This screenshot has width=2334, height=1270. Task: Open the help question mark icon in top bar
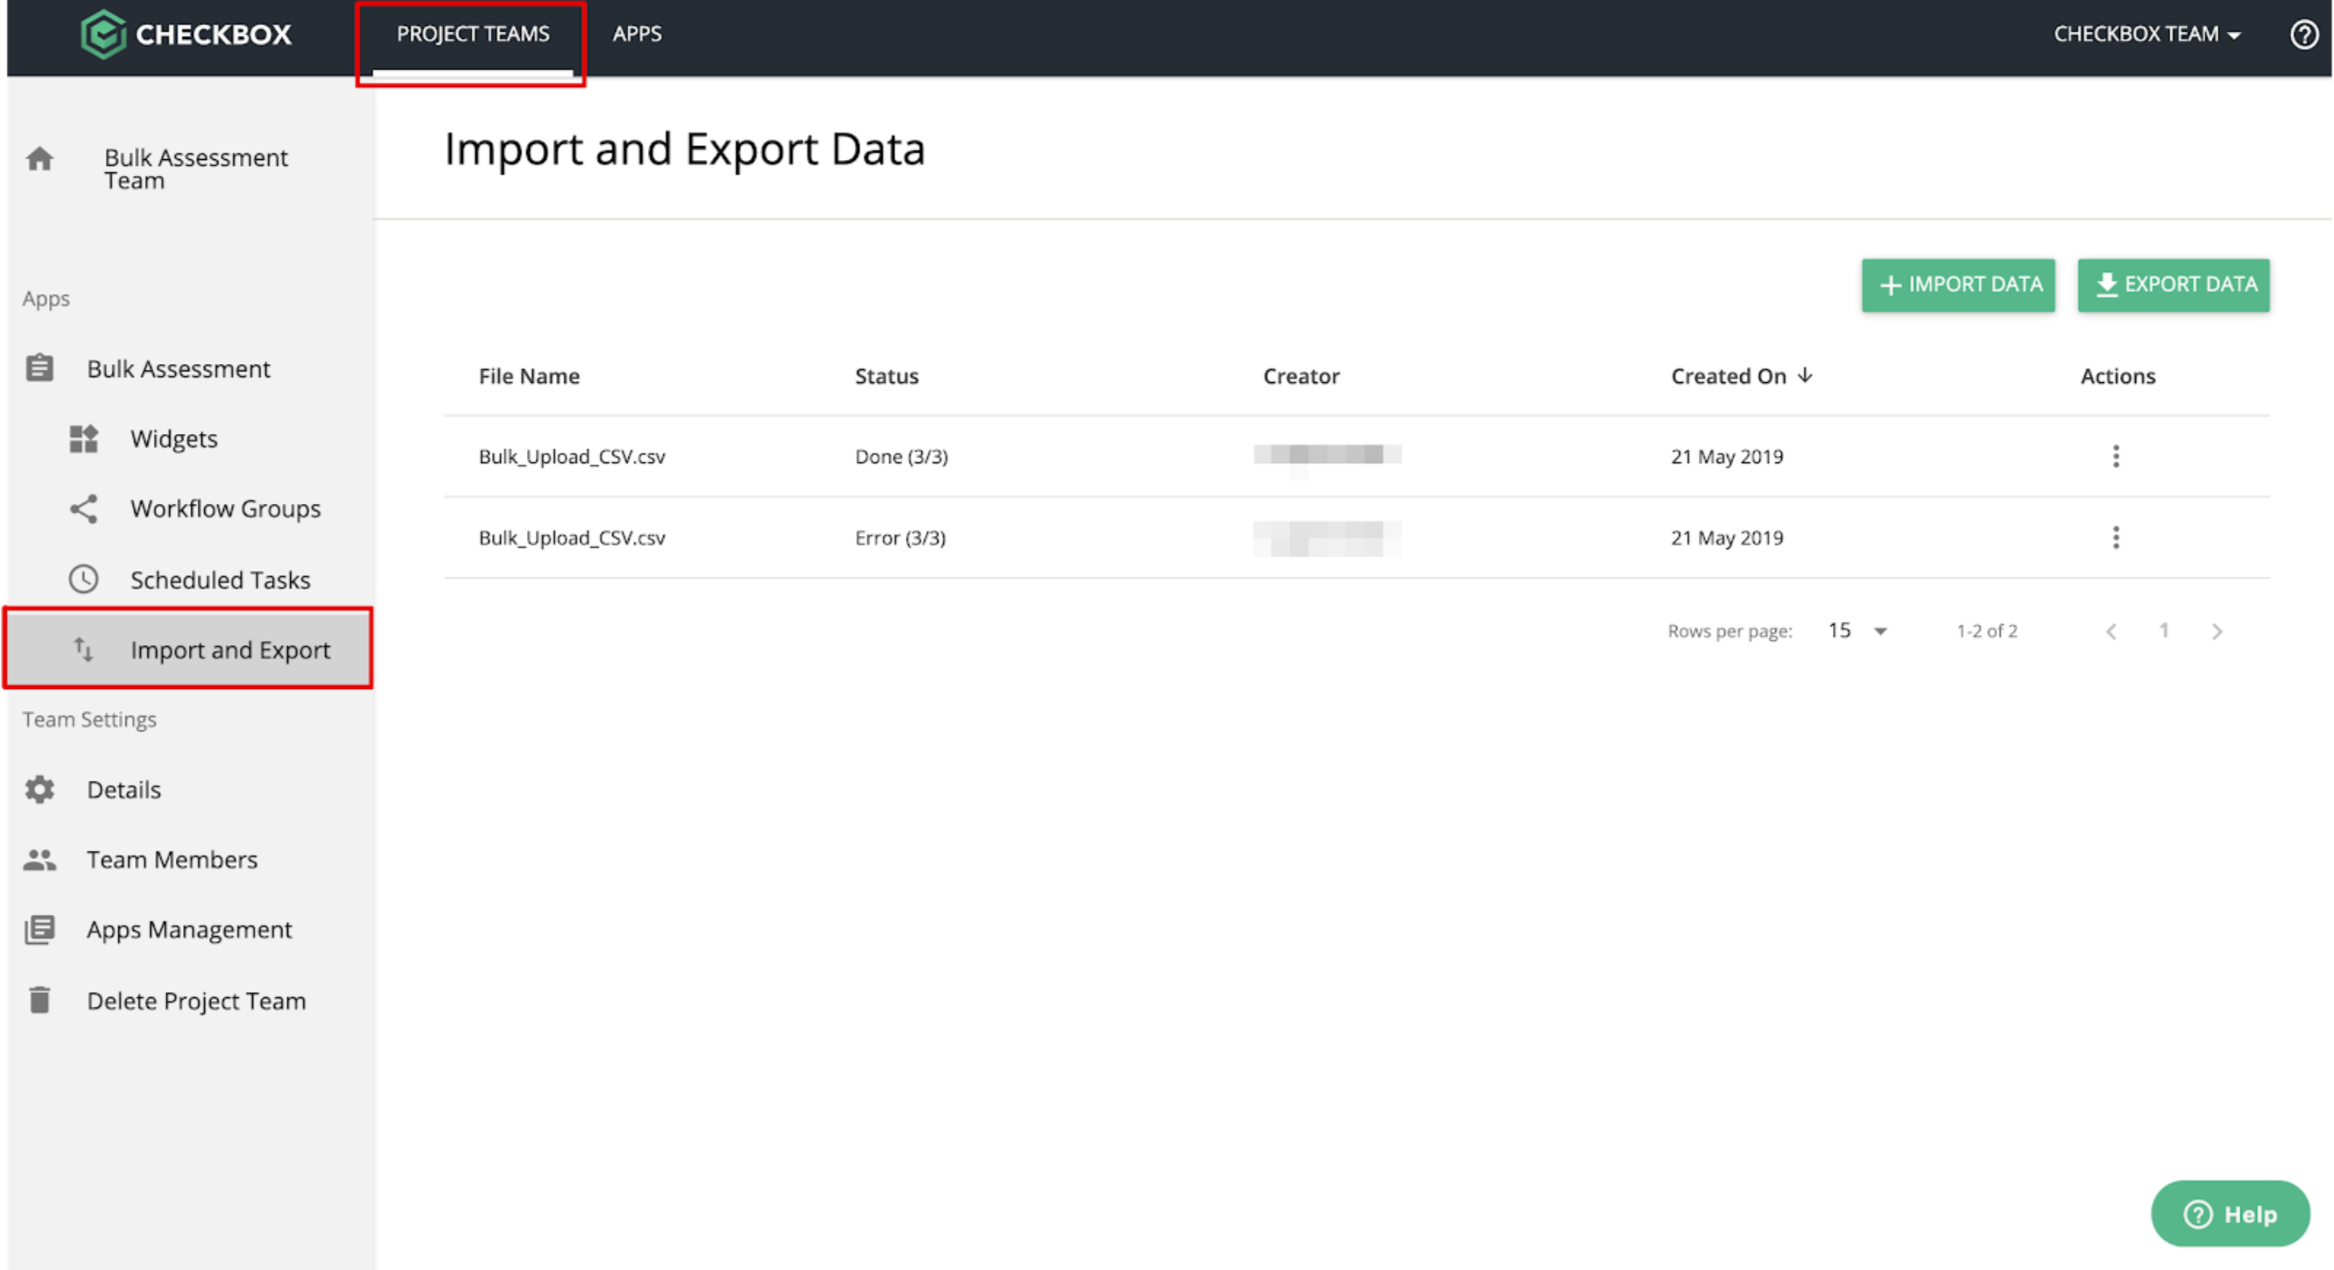click(x=2304, y=35)
